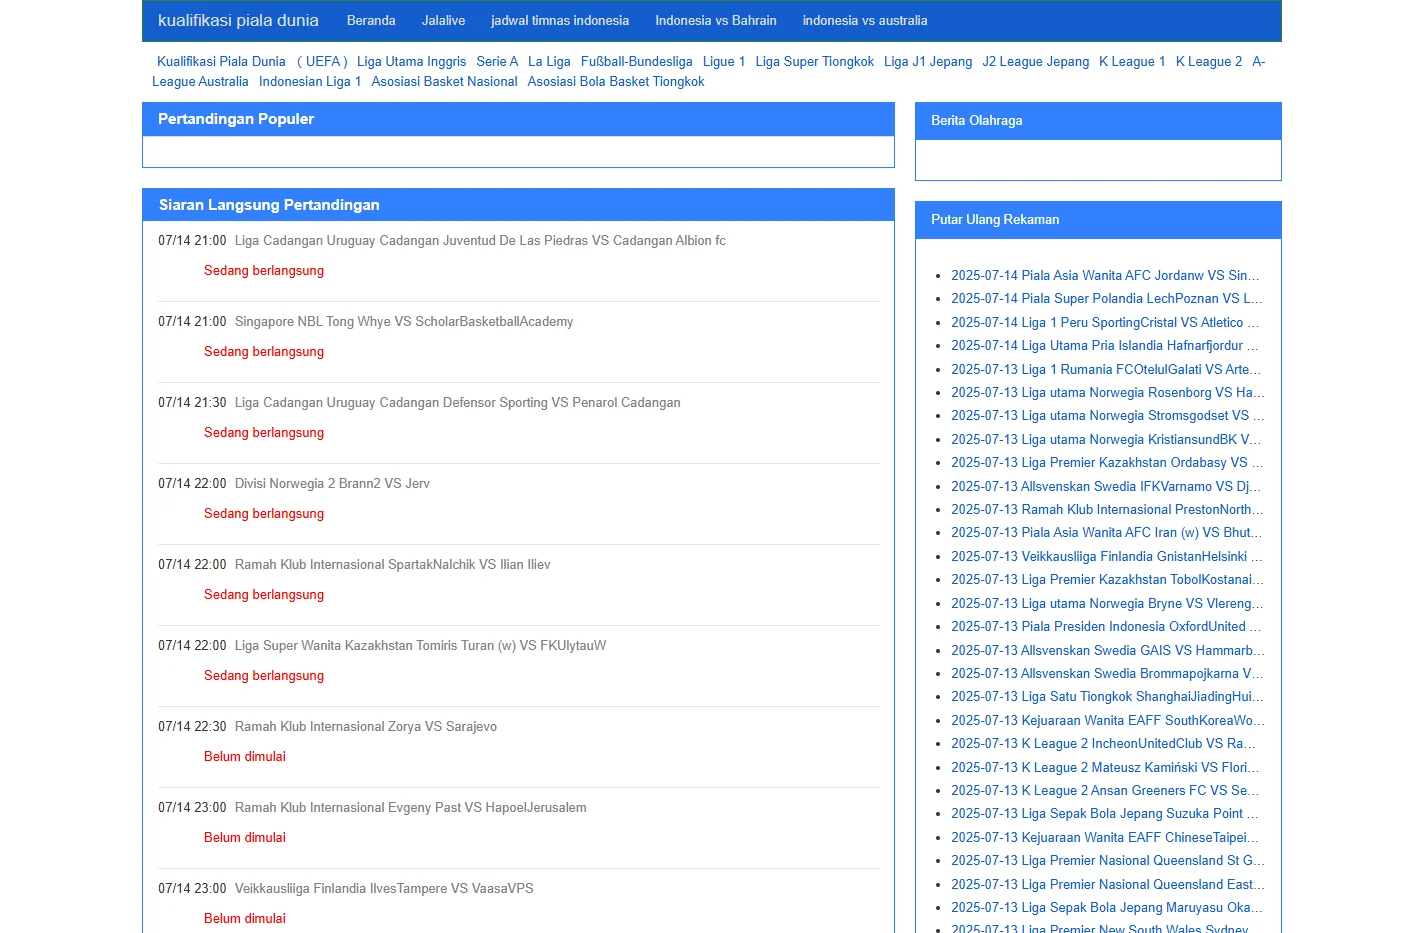Open replay Allsvenskan Swedia IFKVarnamo
The height and width of the screenshot is (933, 1424).
[x=1106, y=486]
